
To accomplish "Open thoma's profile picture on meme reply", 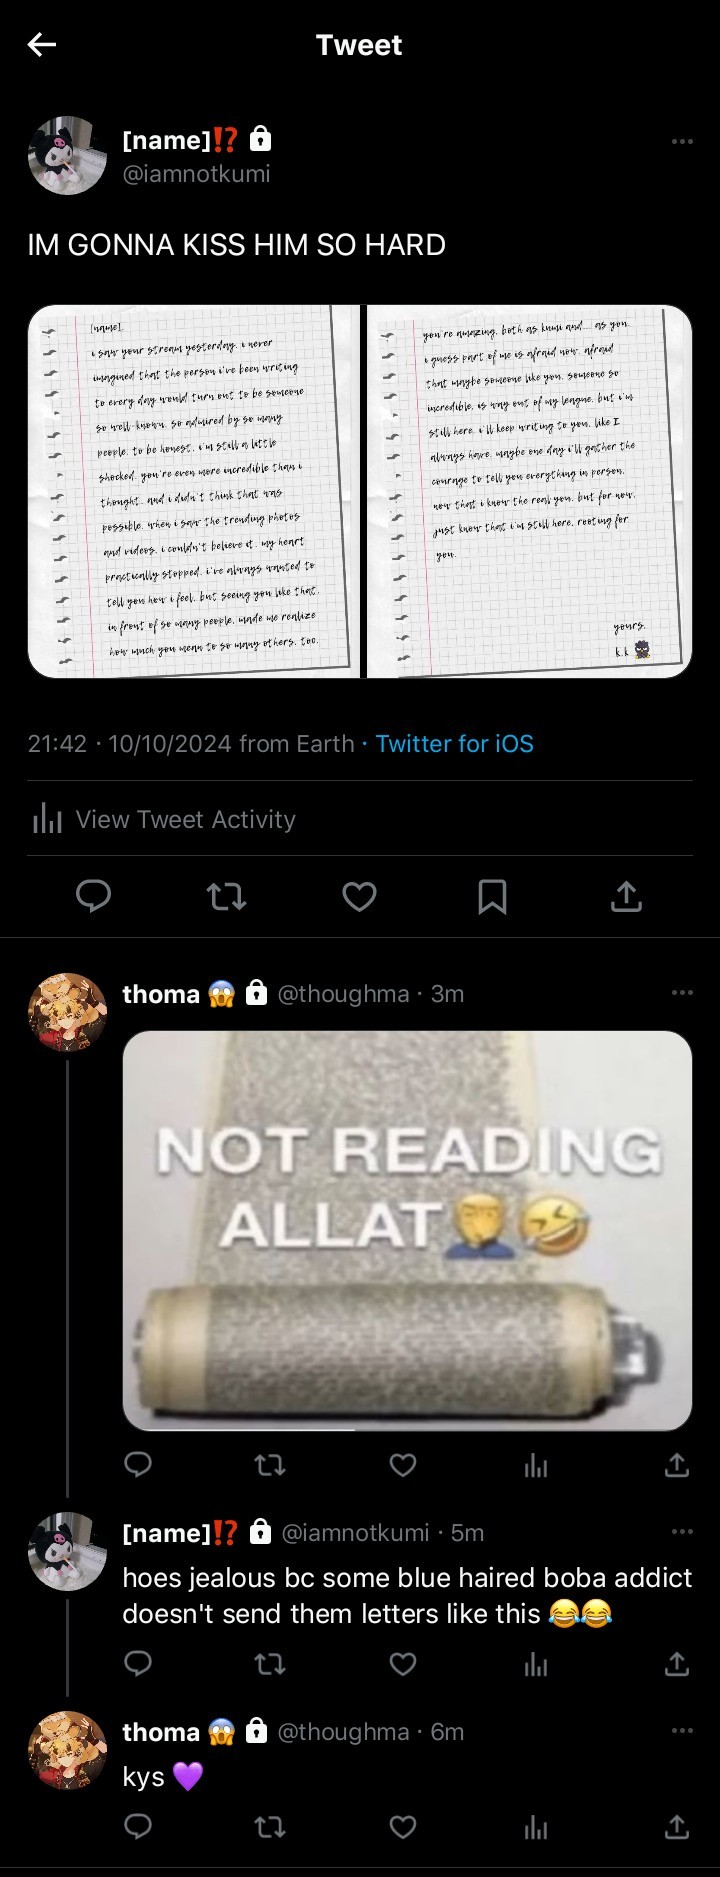I will pyautogui.click(x=67, y=1012).
